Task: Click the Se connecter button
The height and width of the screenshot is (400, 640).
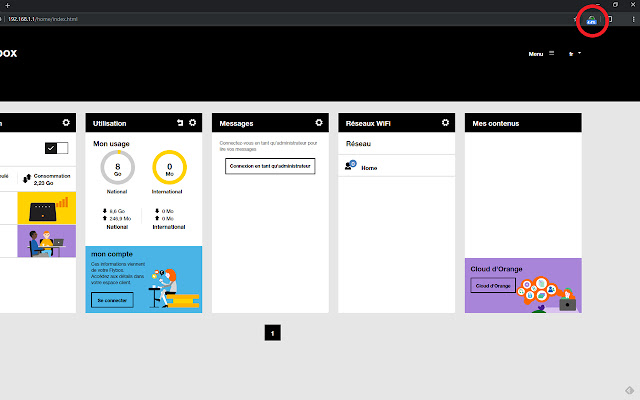Action: tap(112, 300)
